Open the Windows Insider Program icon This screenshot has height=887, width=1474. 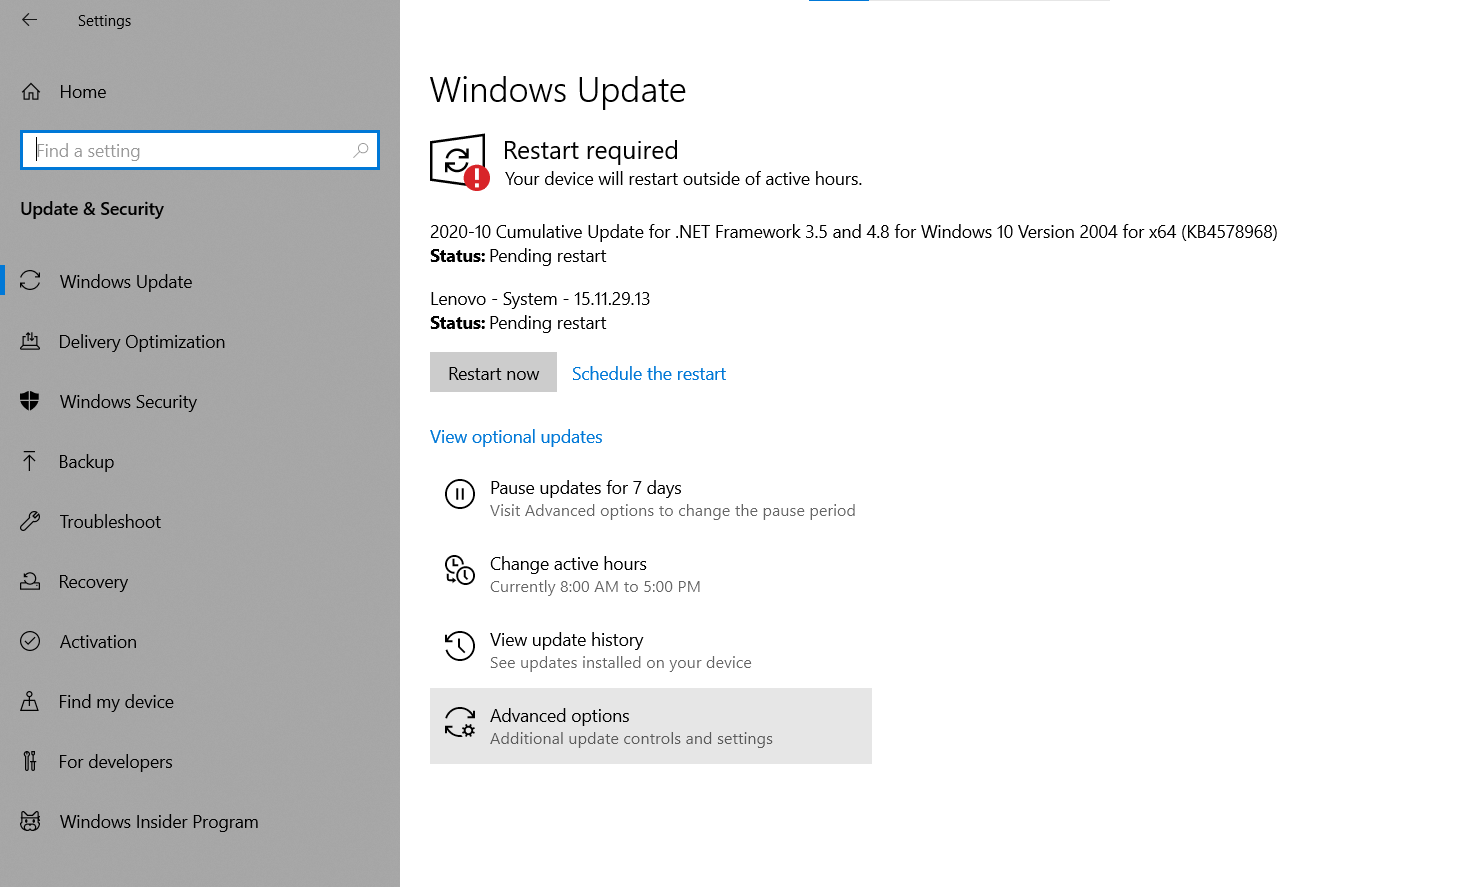(x=30, y=821)
